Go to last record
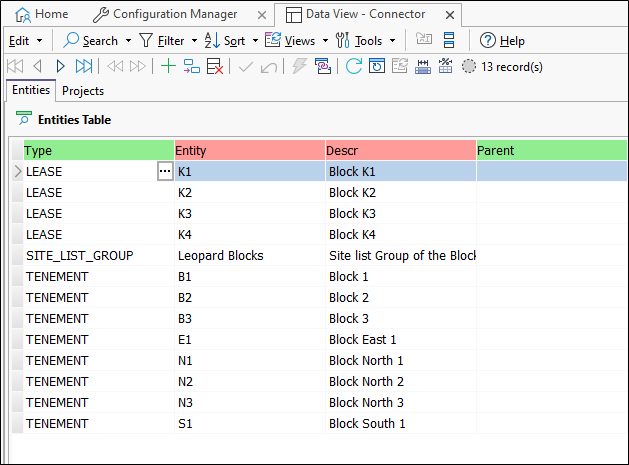 pyautogui.click(x=84, y=66)
